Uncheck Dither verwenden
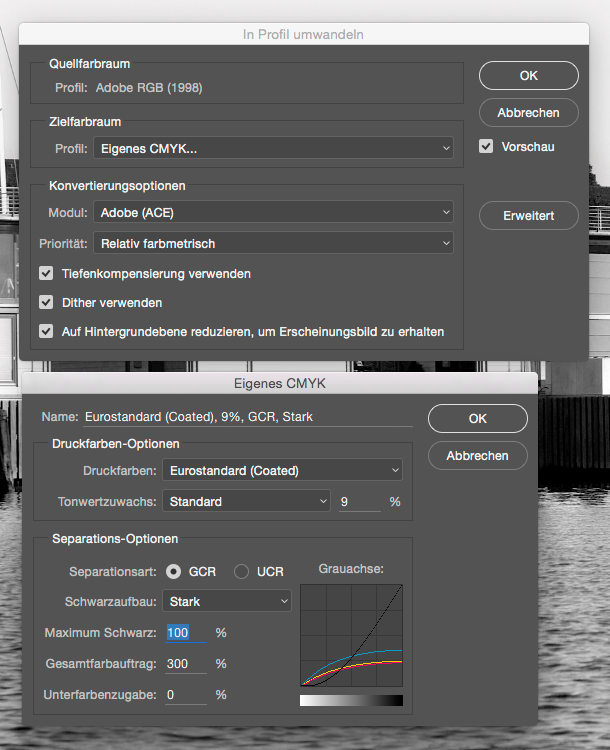The width and height of the screenshot is (610, 750). (46, 302)
